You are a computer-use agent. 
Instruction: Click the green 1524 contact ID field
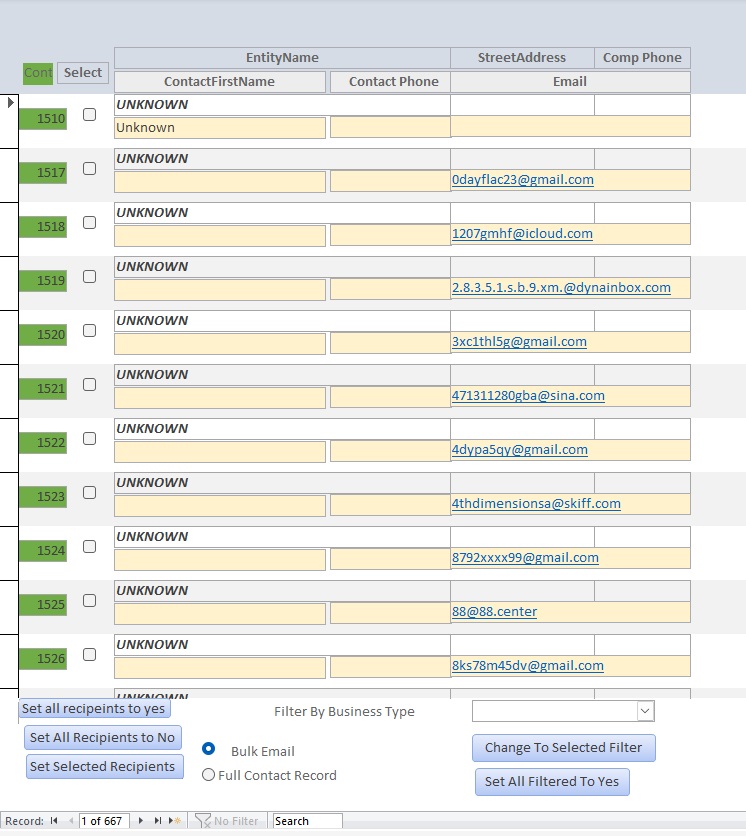[43, 550]
